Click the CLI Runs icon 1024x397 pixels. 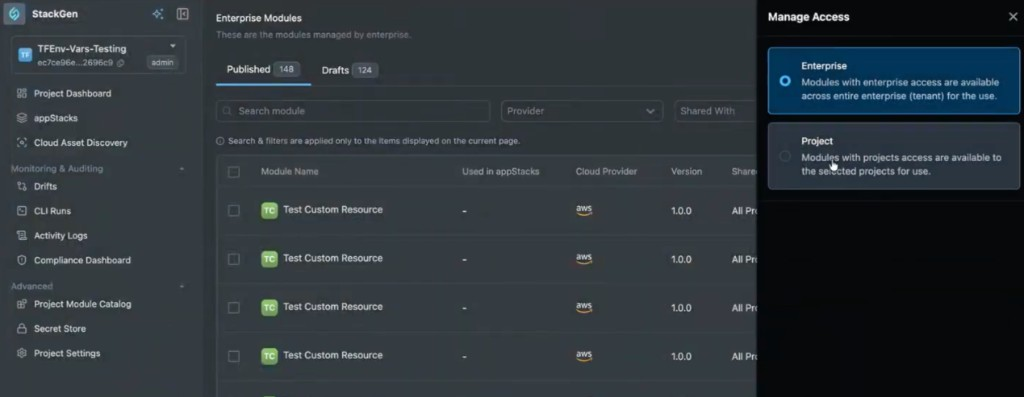tap(22, 211)
